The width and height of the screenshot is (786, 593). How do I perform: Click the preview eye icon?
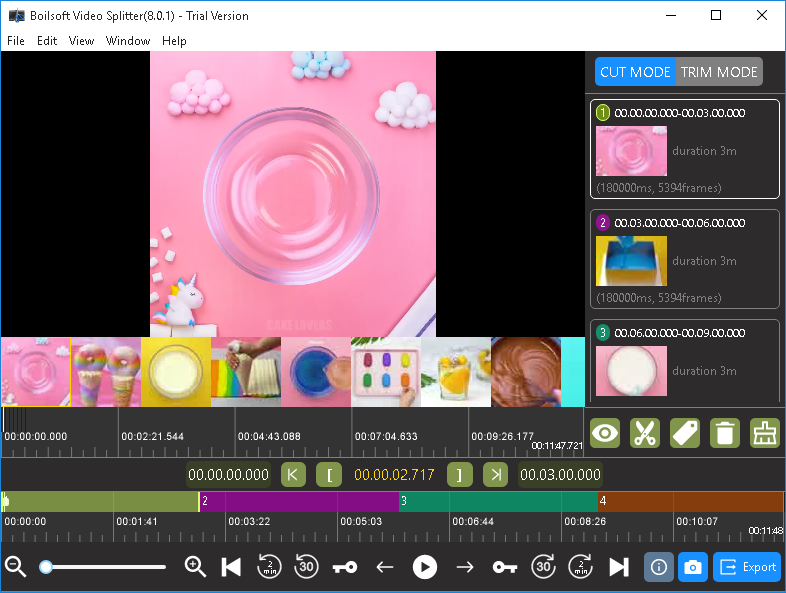point(605,433)
